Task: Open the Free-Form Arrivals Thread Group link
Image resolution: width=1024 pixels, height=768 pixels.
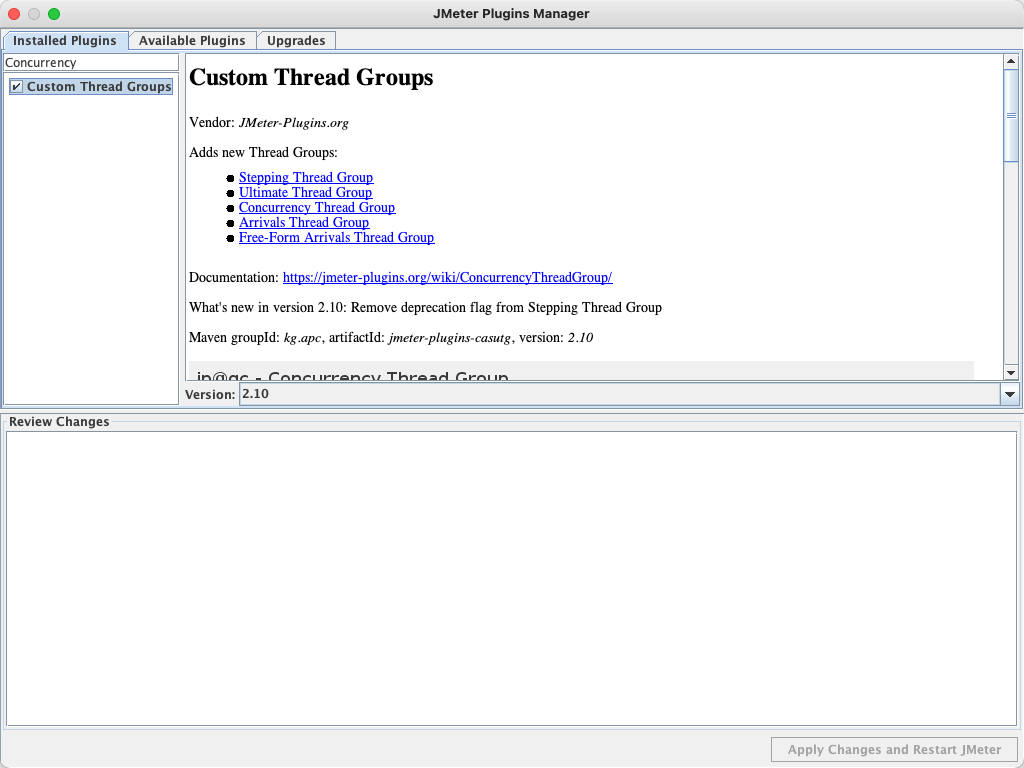Action: tap(336, 238)
